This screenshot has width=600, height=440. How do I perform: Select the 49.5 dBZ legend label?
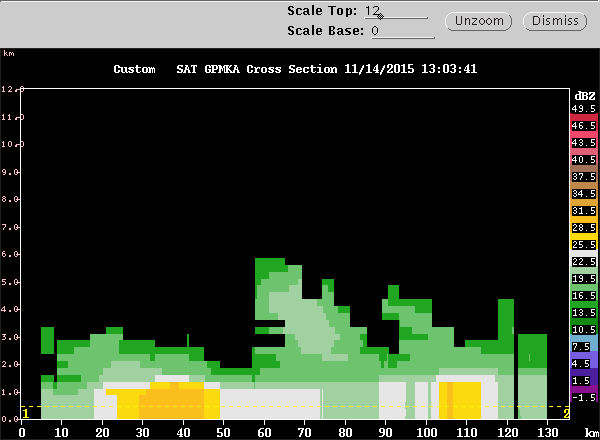(x=584, y=109)
